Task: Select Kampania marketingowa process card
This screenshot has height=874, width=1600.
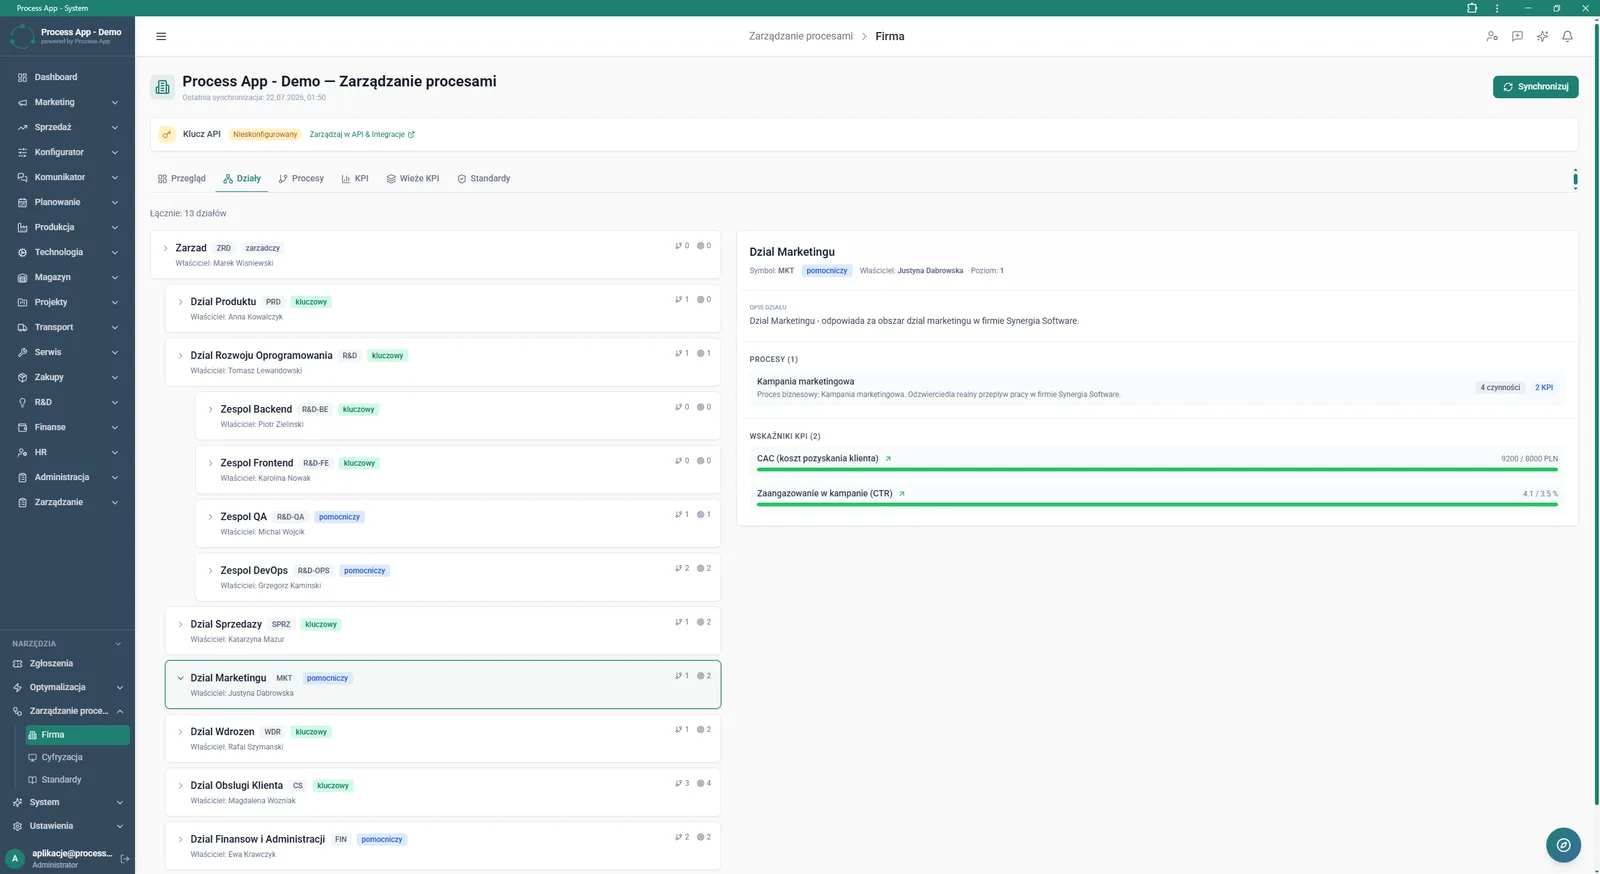Action: (1157, 387)
